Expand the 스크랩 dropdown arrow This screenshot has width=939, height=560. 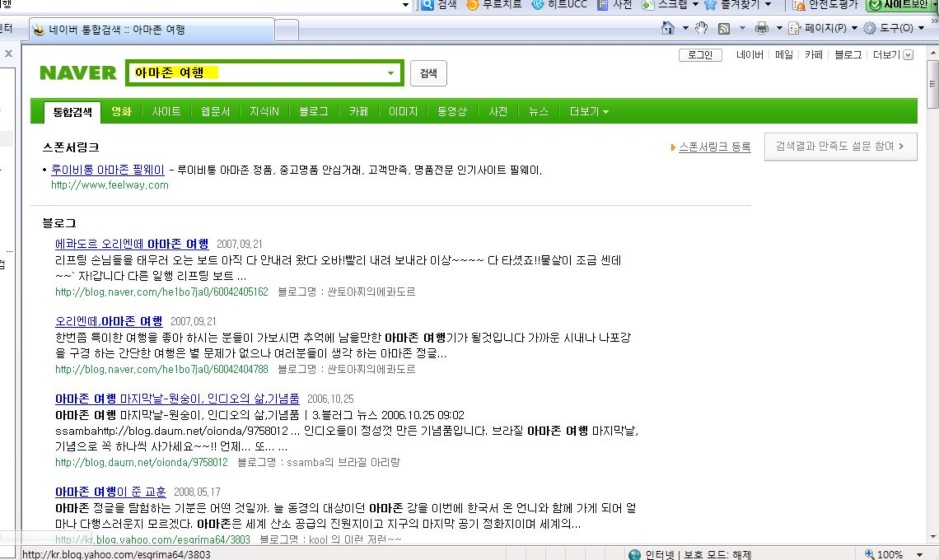click(x=695, y=5)
